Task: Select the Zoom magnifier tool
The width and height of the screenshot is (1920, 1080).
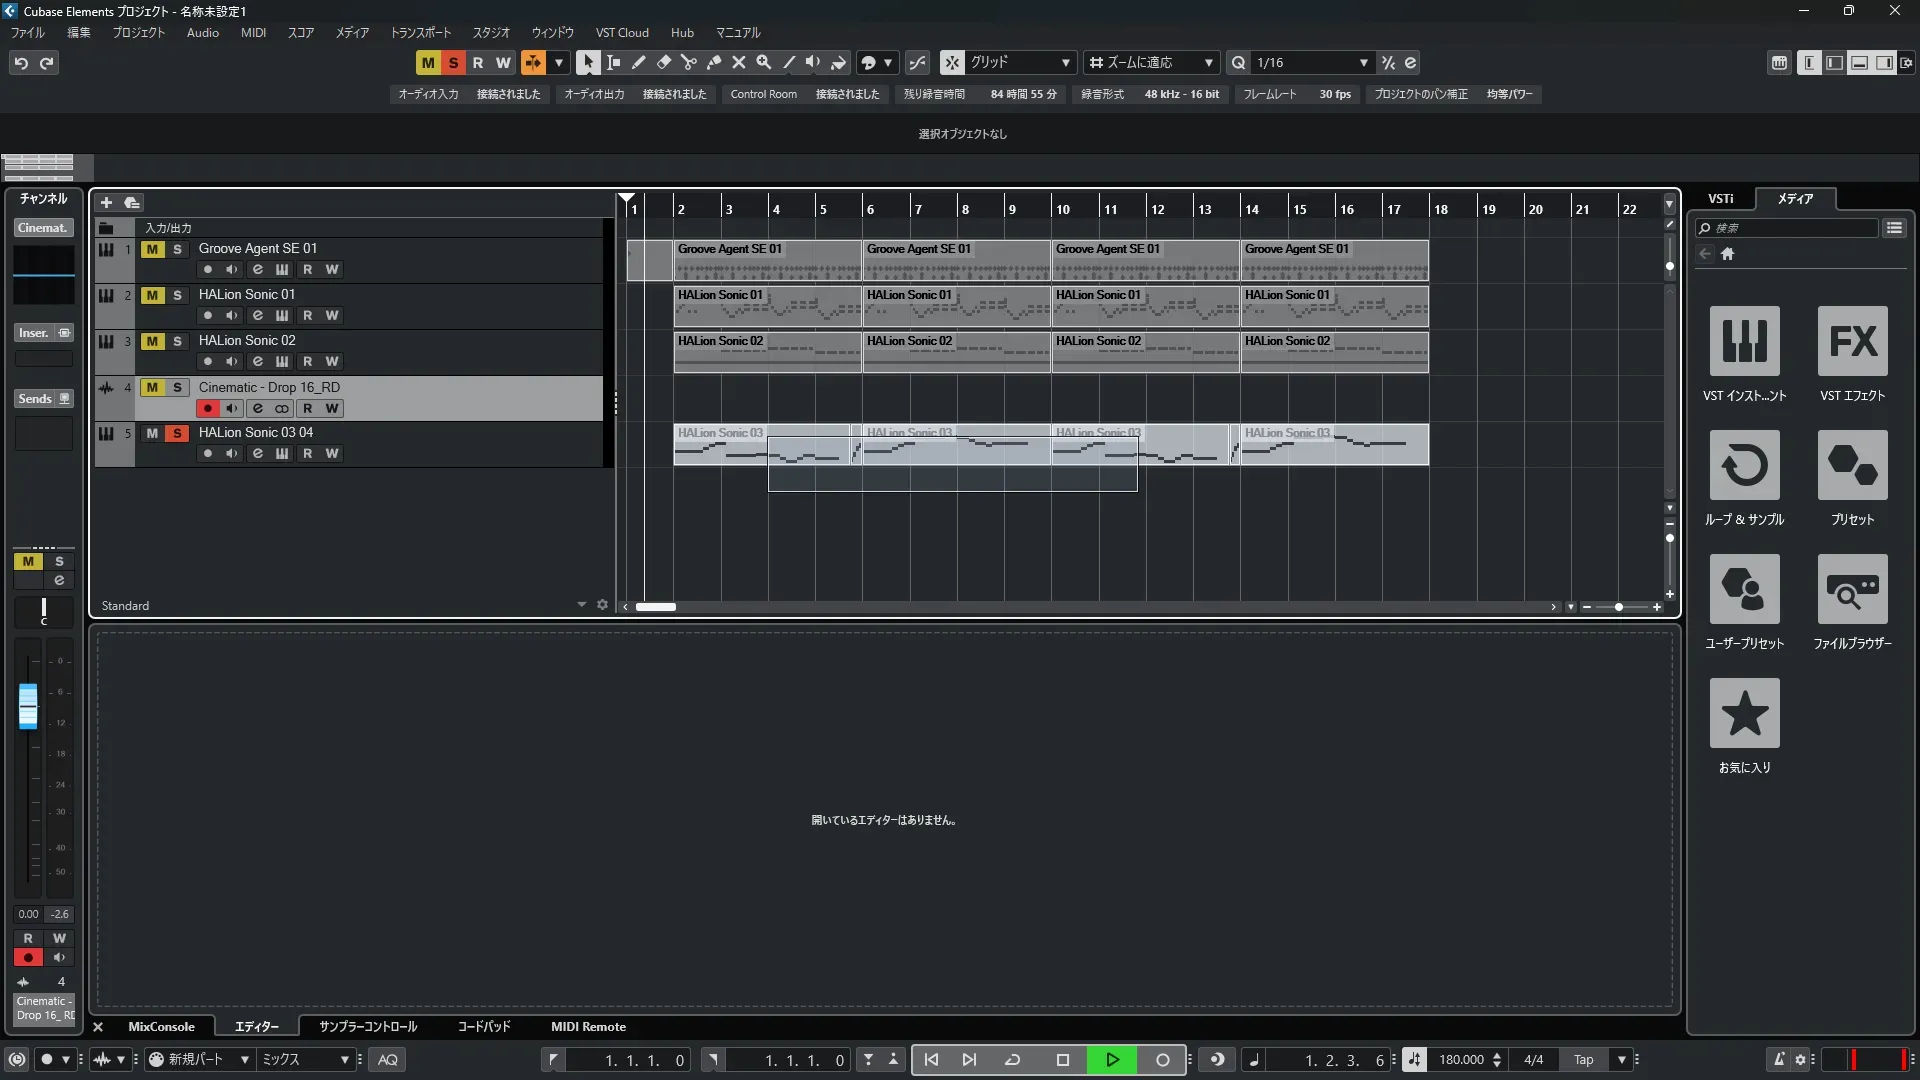Action: [763, 62]
